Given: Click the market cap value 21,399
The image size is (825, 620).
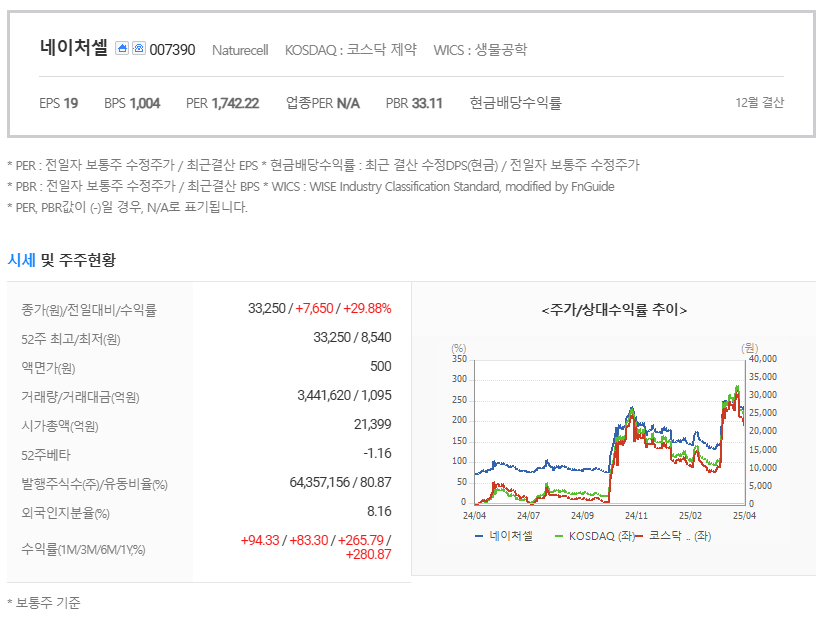Looking at the screenshot, I should 373,424.
